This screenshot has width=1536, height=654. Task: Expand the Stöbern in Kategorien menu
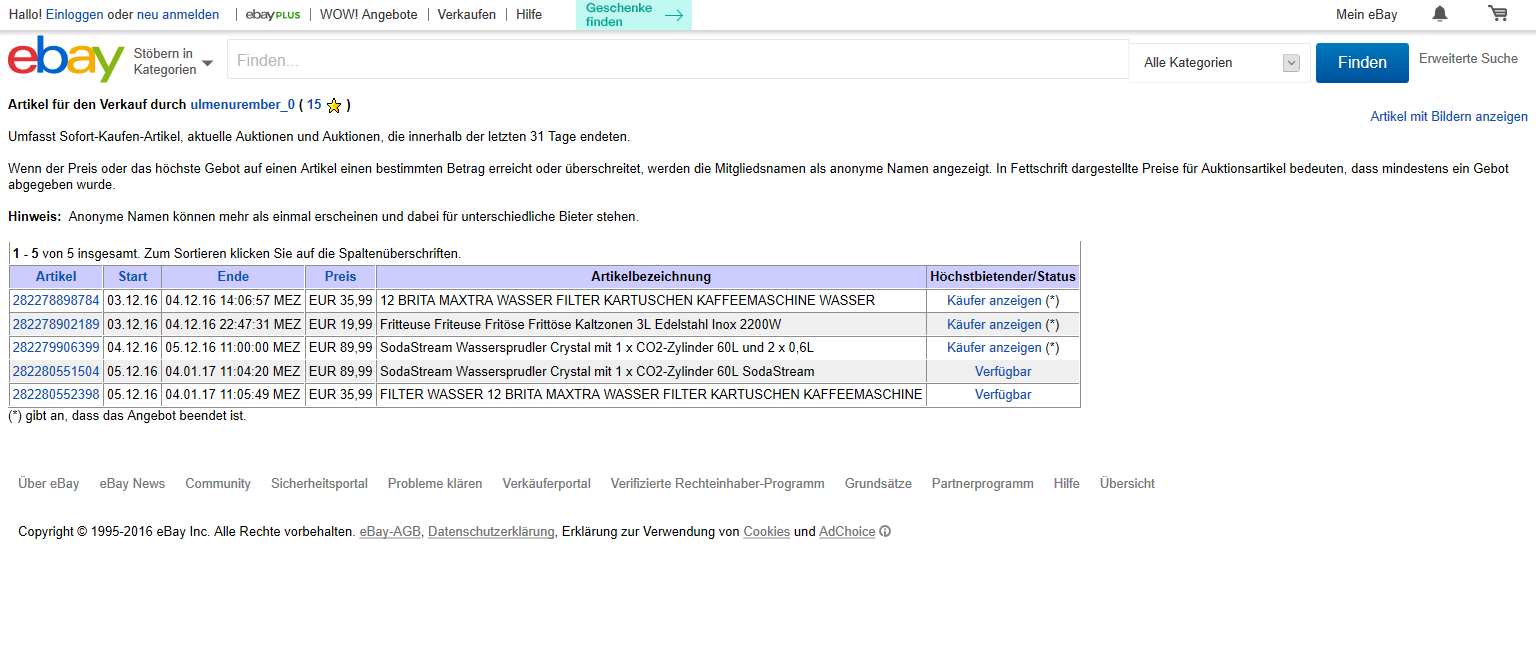tap(173, 62)
